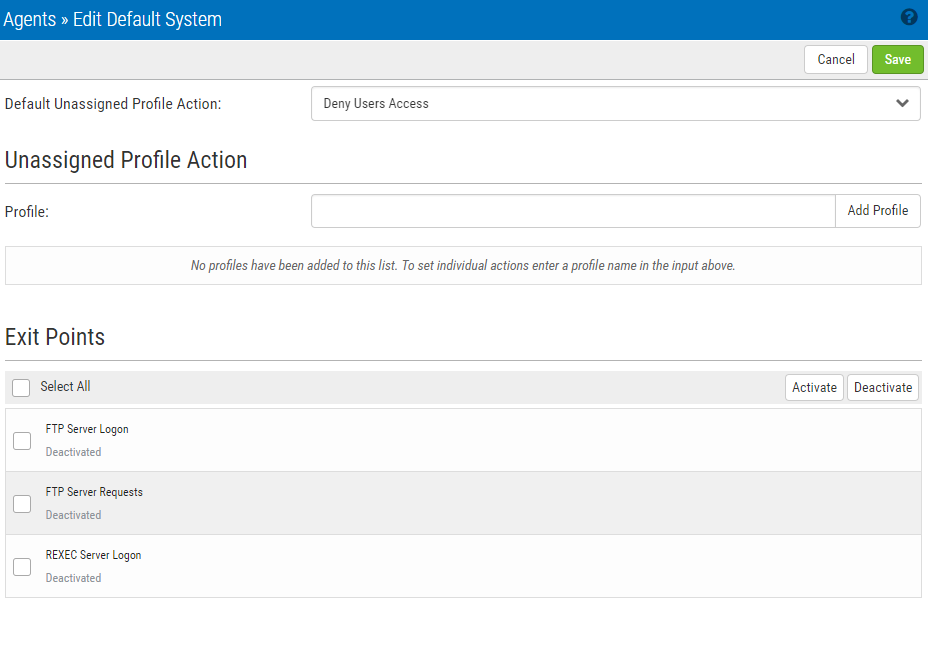Check the FTP Server Logon checkbox

pyautogui.click(x=22, y=441)
